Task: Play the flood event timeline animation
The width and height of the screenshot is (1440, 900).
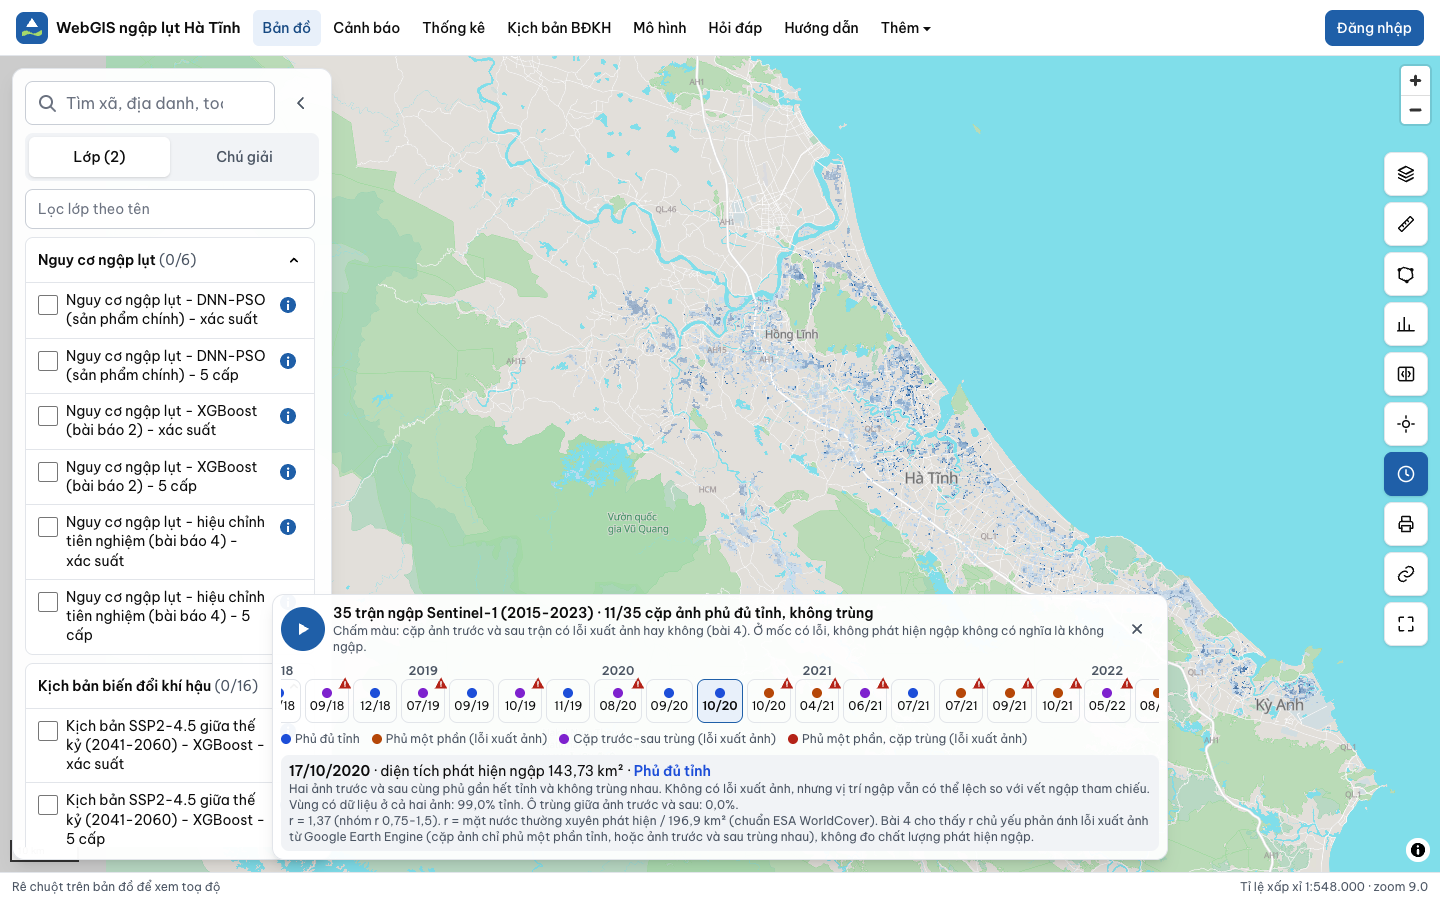Action: click(x=303, y=629)
